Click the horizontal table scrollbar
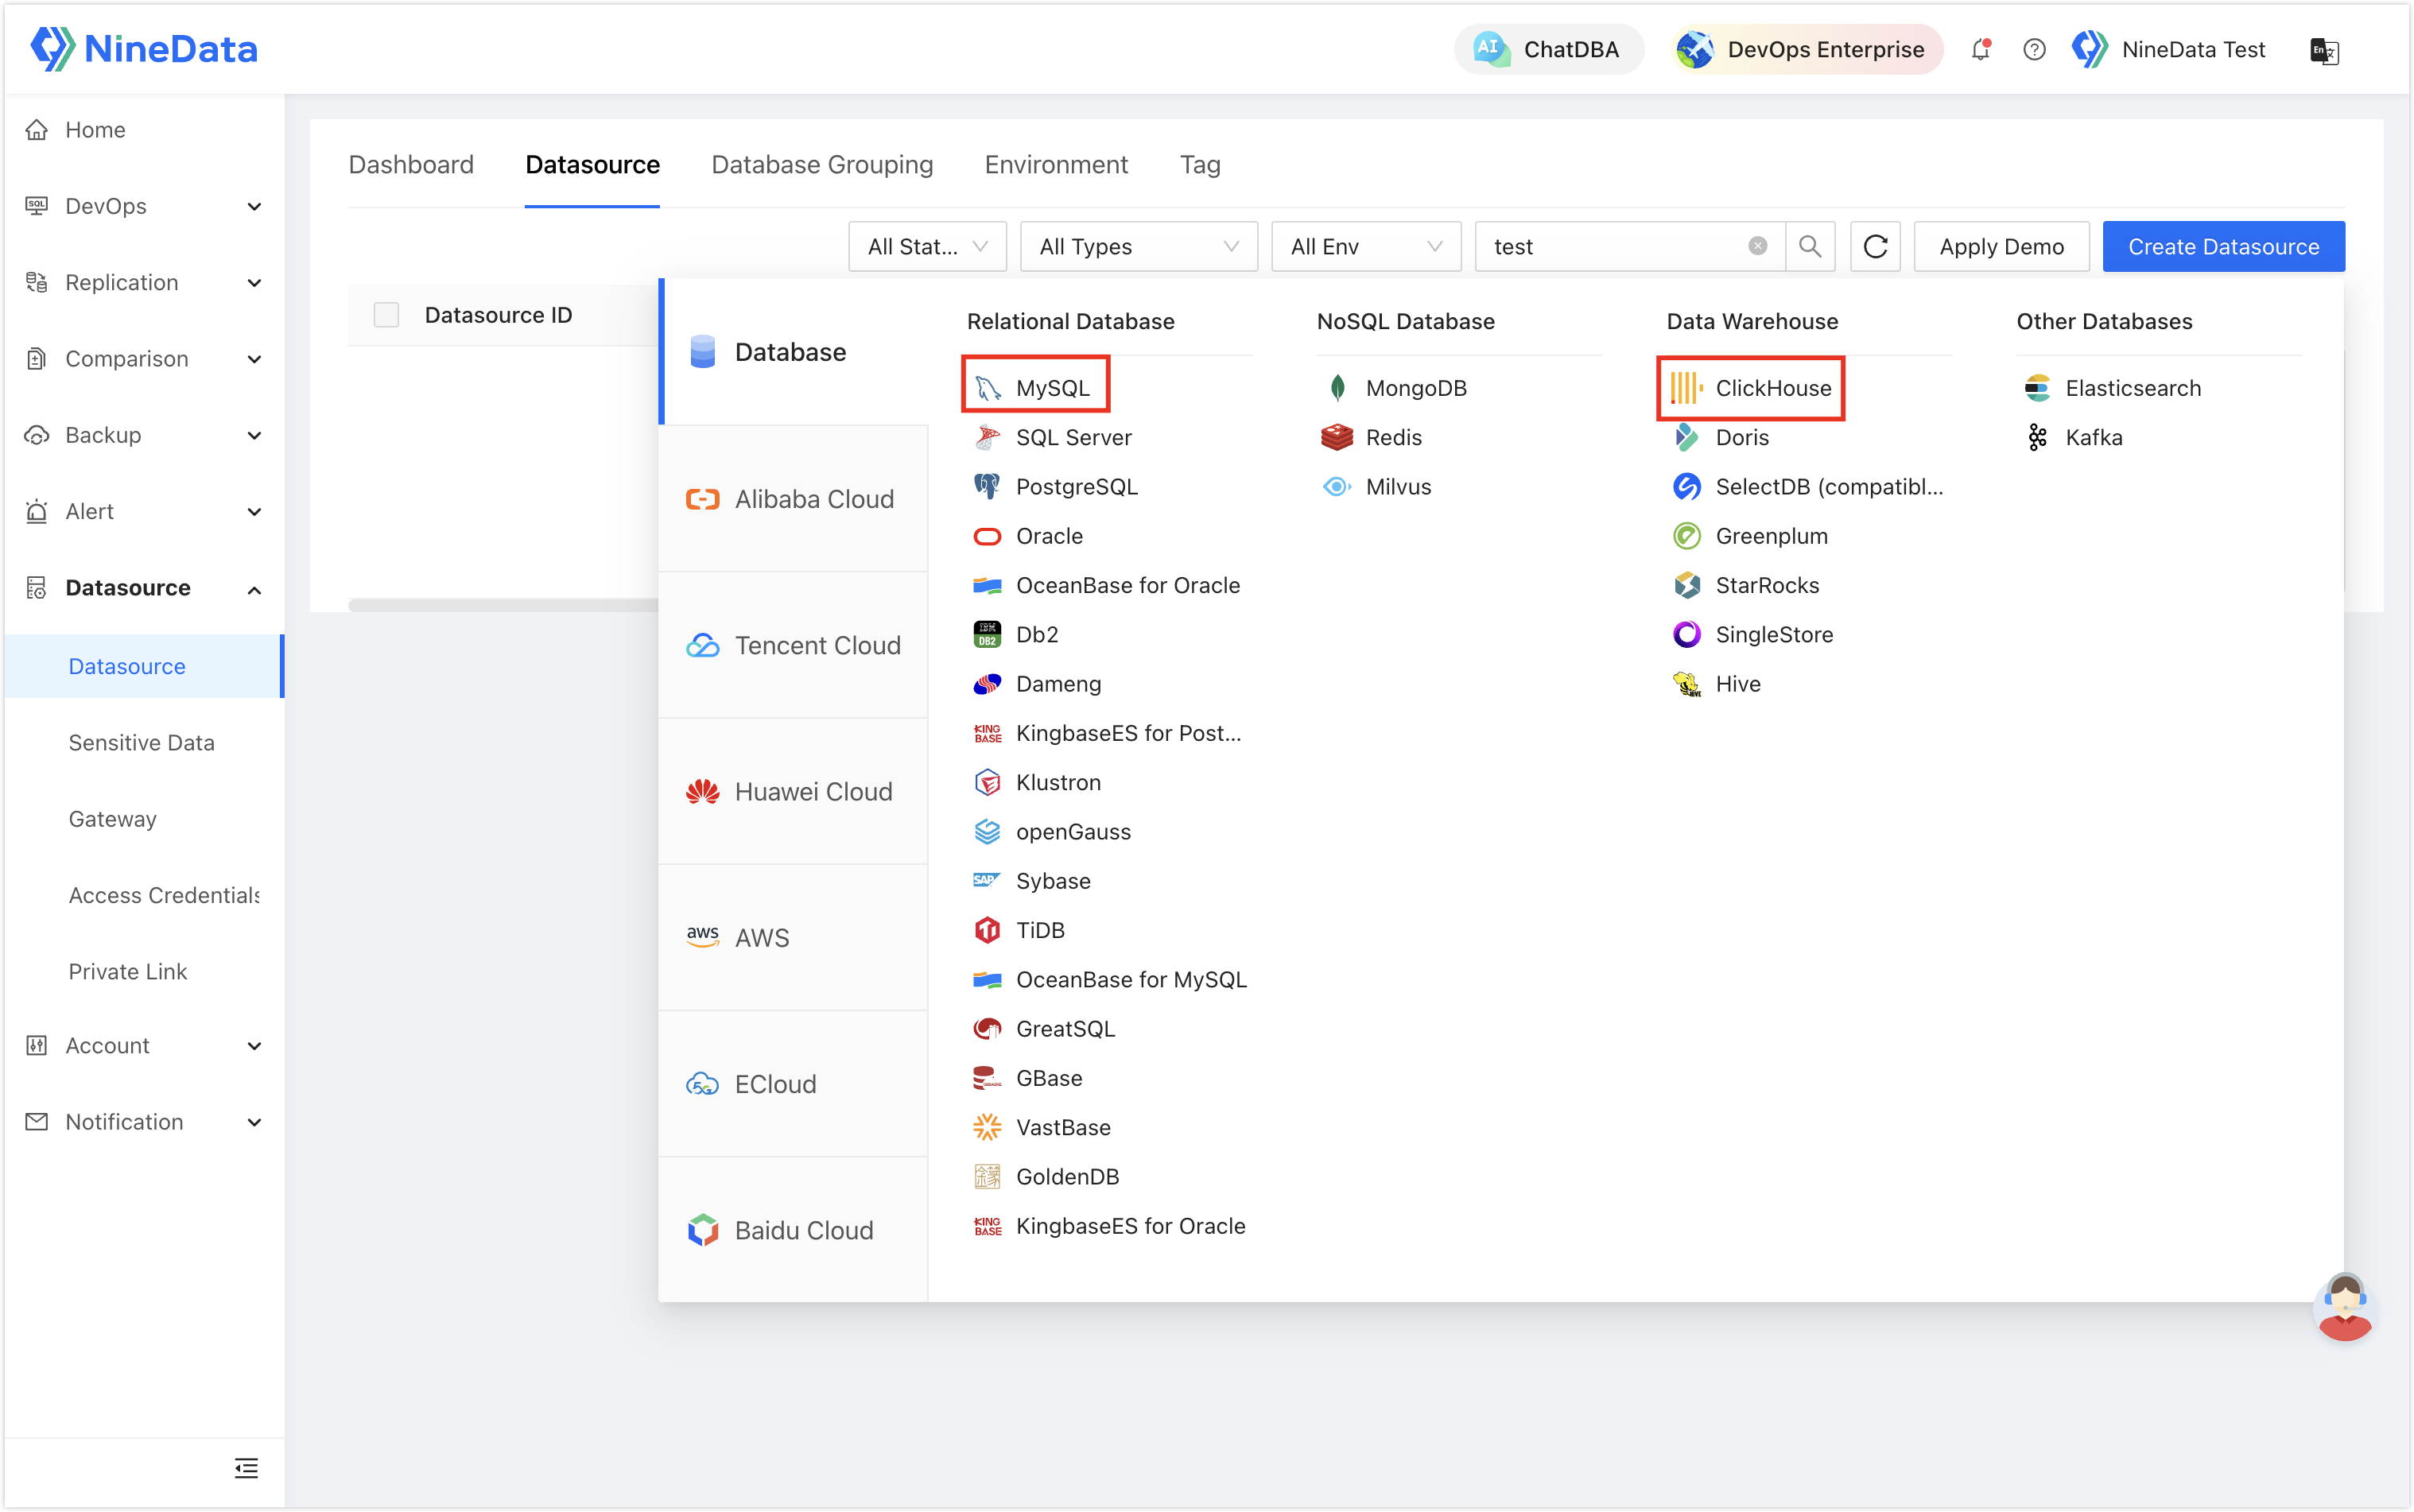Viewport: 2414px width, 1512px height. tap(503, 605)
